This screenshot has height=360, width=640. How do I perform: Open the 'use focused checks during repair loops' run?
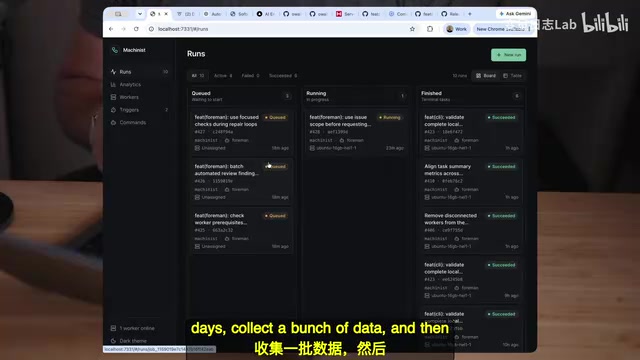(x=242, y=132)
